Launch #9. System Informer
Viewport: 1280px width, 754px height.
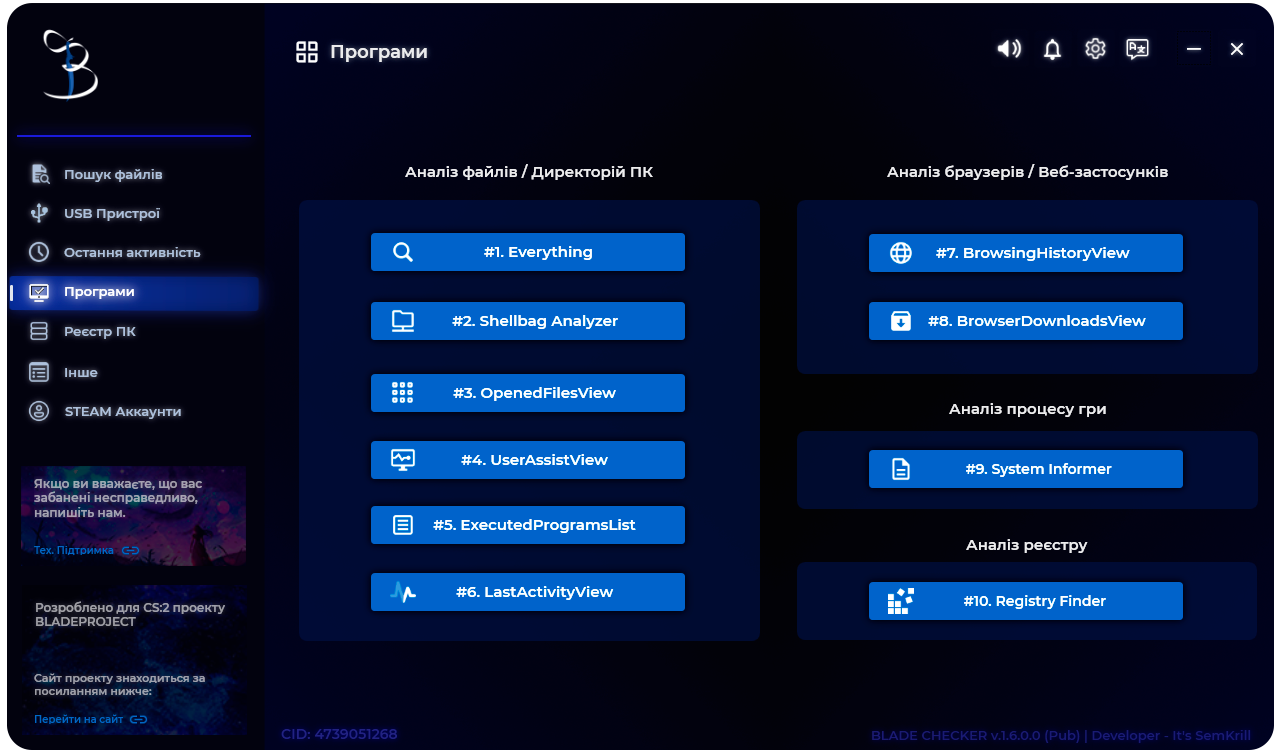pyautogui.click(x=1026, y=469)
